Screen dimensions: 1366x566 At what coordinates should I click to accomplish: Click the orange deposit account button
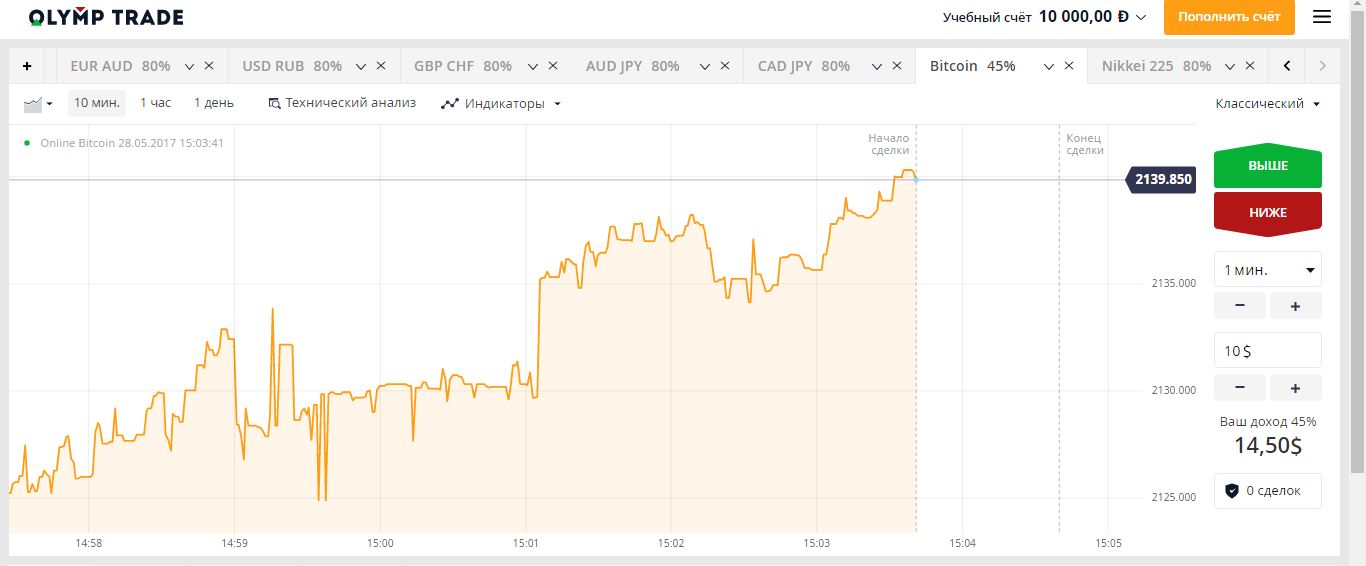[1229, 17]
